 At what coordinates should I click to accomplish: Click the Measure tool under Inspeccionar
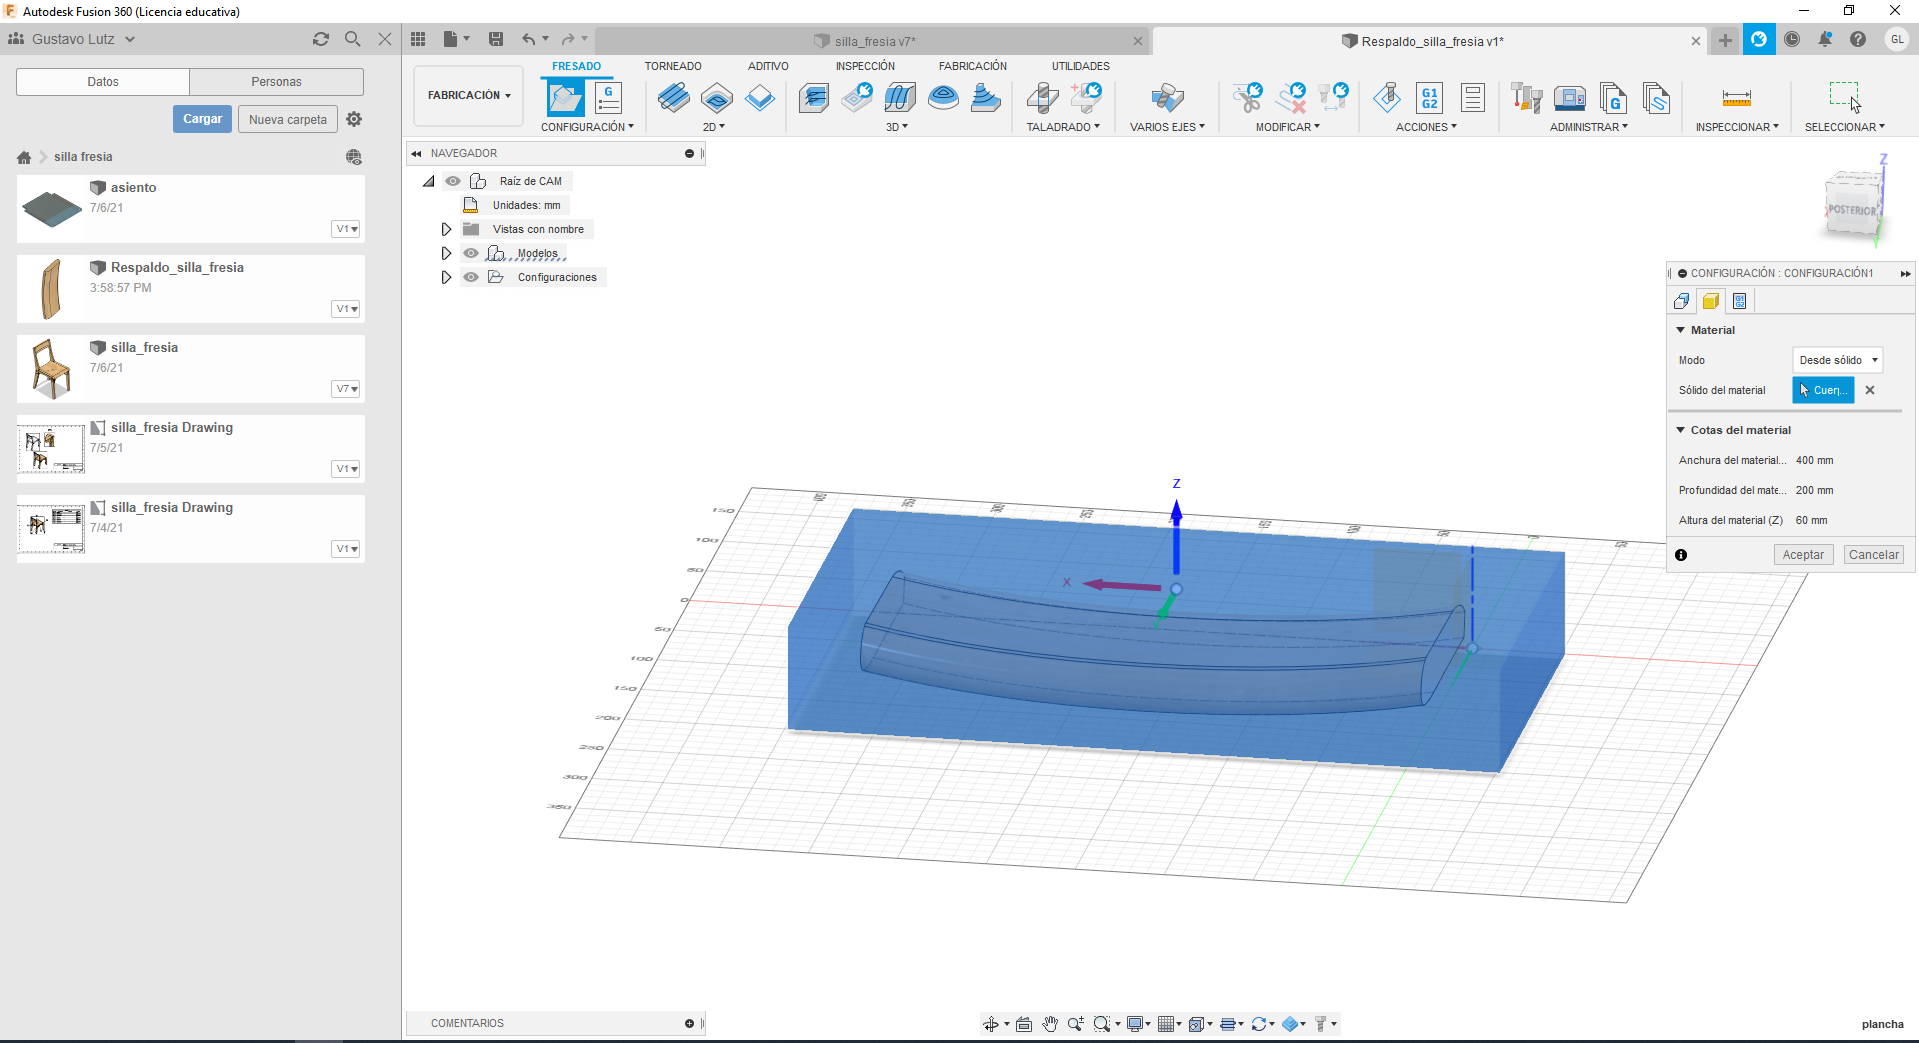(x=1737, y=98)
